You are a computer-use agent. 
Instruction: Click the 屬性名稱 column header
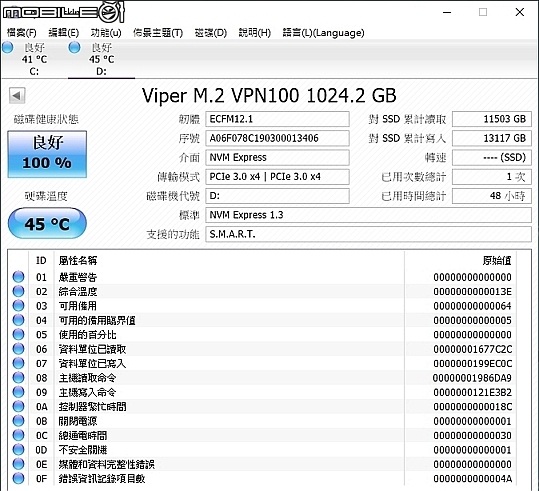click(x=78, y=261)
